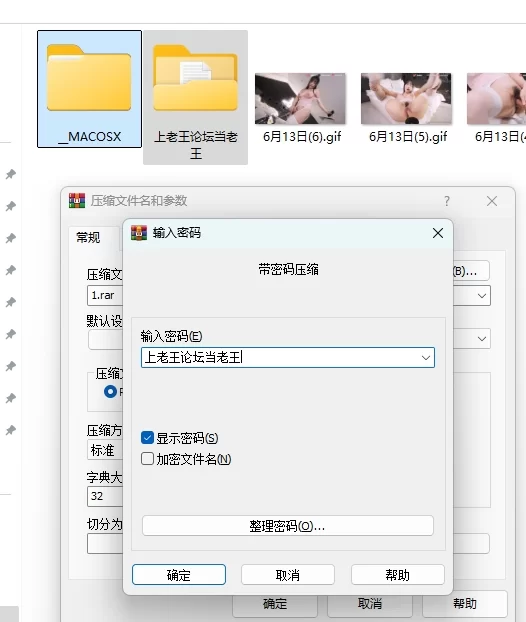
Task: Open 整理密码(O)... button
Action: 288,526
